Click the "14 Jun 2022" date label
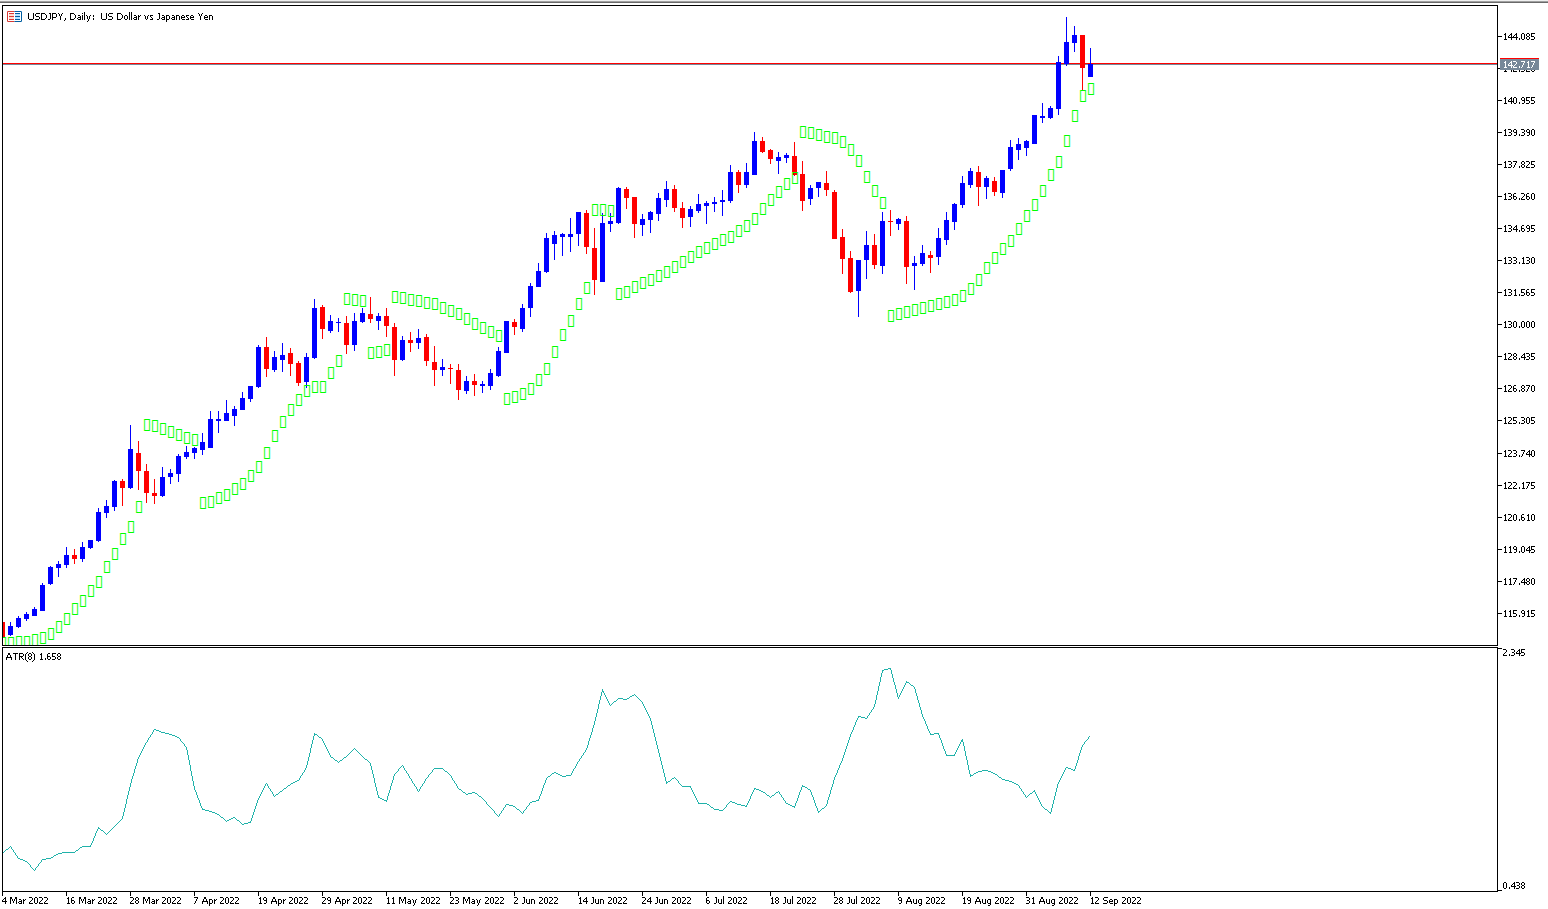This screenshot has height=909, width=1548. [603, 901]
